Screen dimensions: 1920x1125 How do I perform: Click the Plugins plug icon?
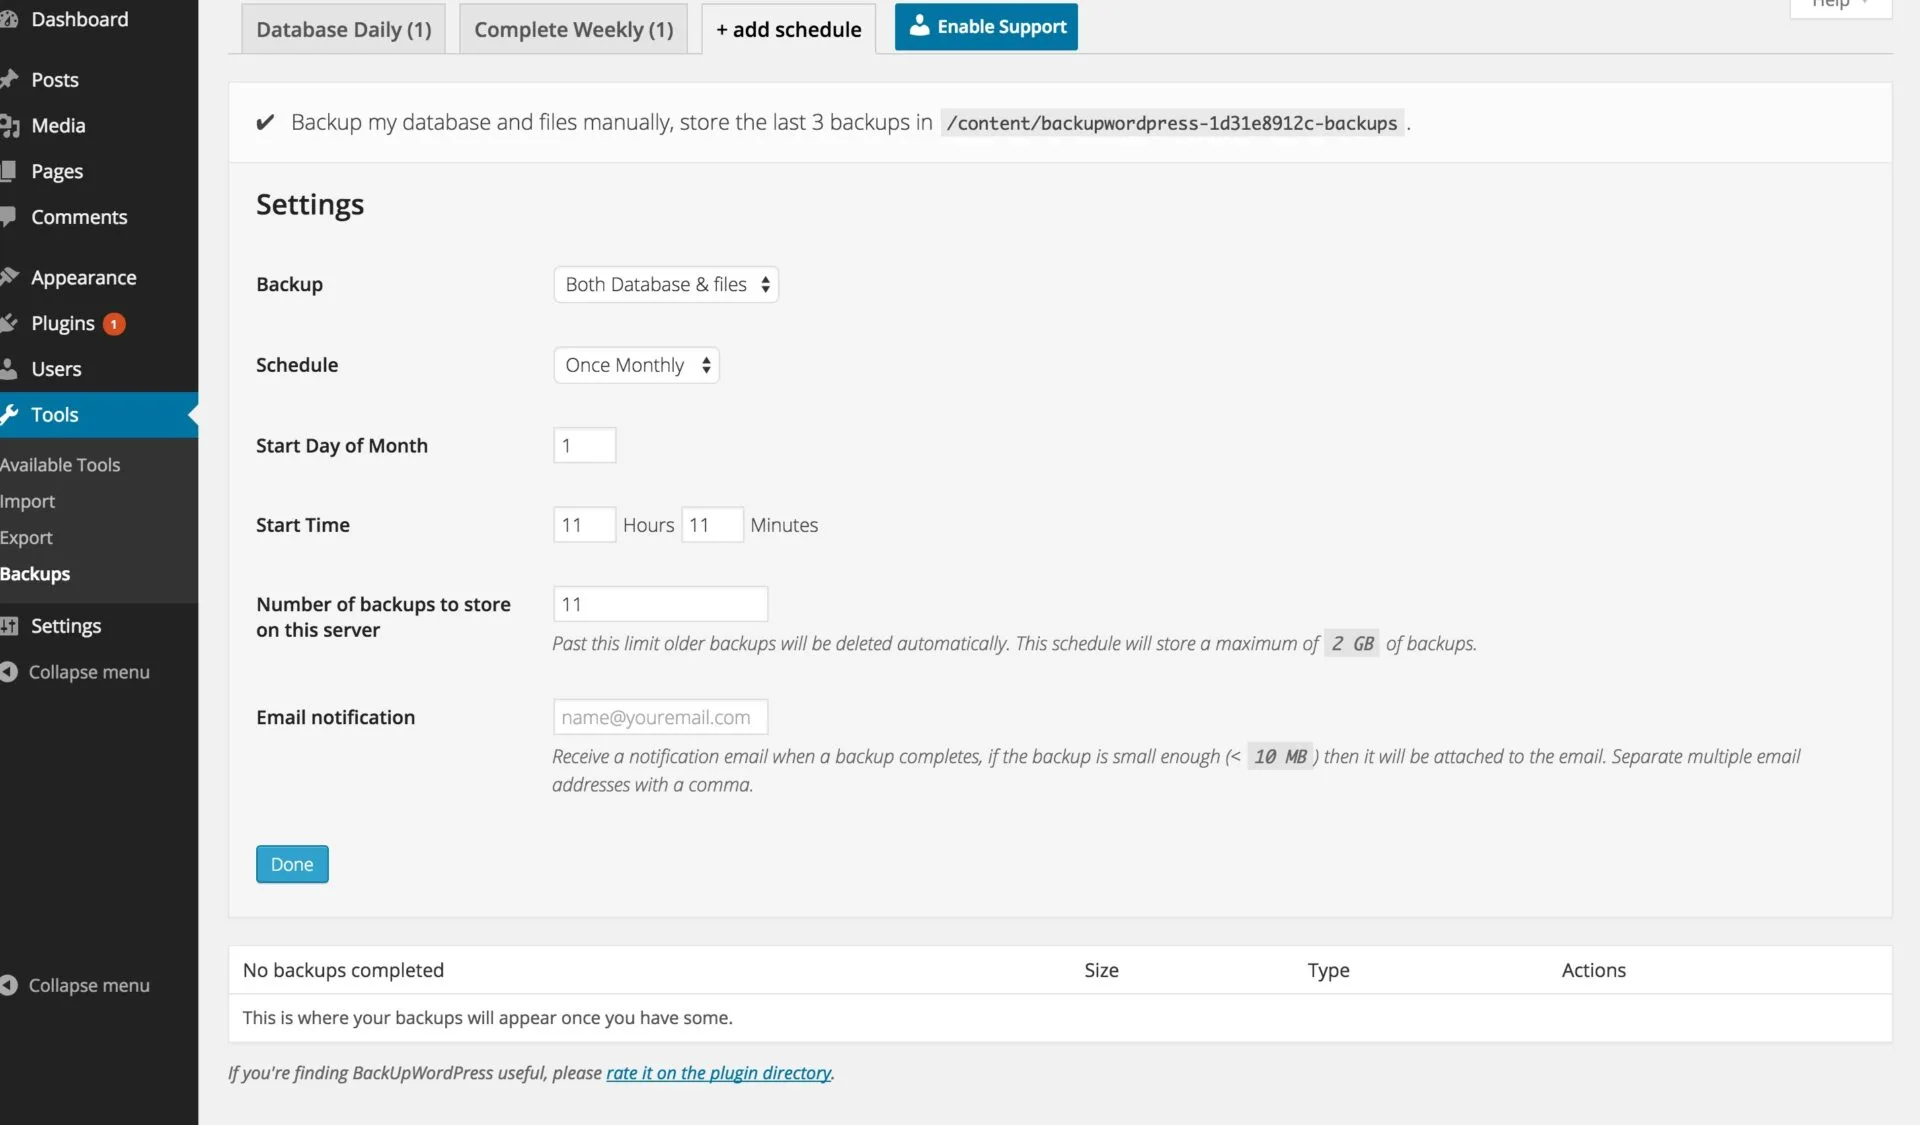pyautogui.click(x=9, y=323)
